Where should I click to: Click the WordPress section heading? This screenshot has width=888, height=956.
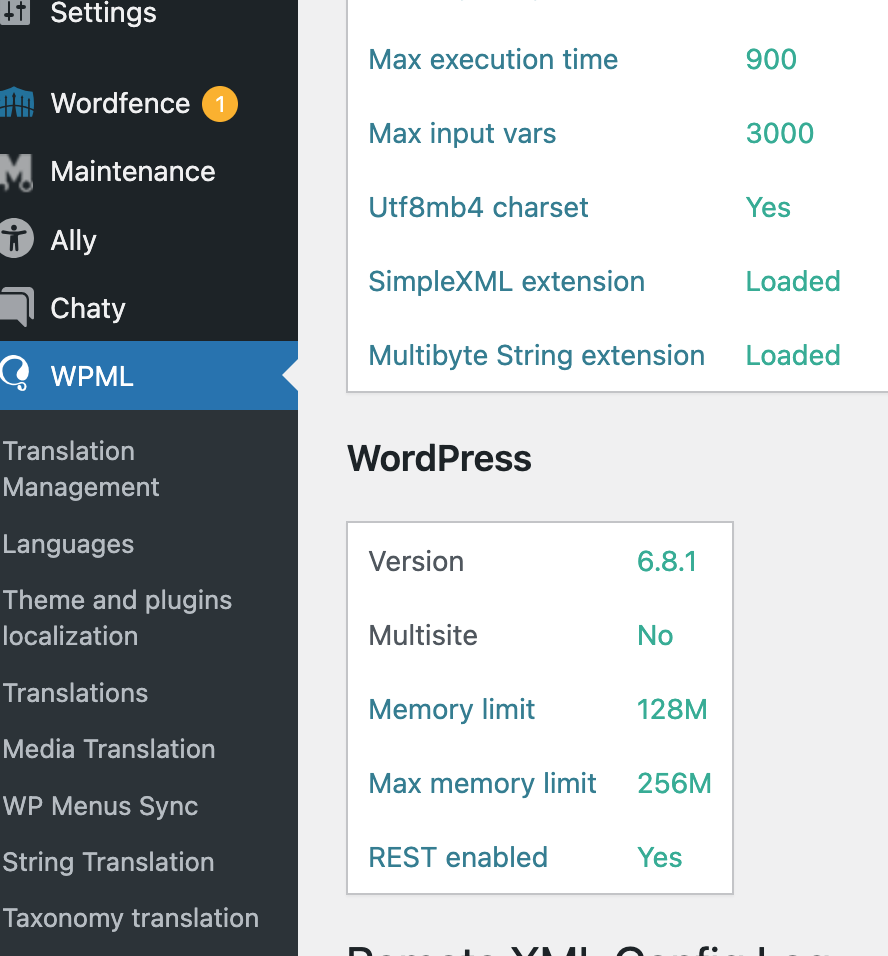click(439, 458)
